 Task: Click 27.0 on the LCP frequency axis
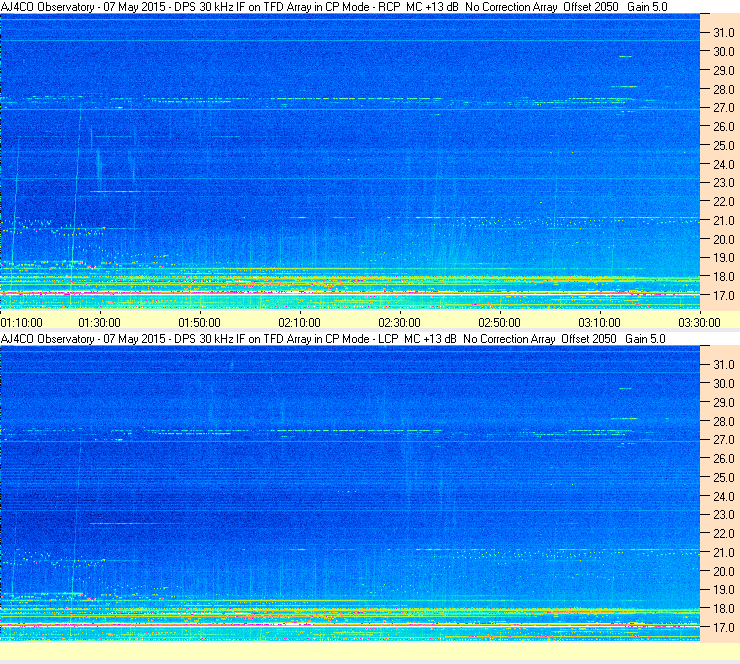coord(724,439)
